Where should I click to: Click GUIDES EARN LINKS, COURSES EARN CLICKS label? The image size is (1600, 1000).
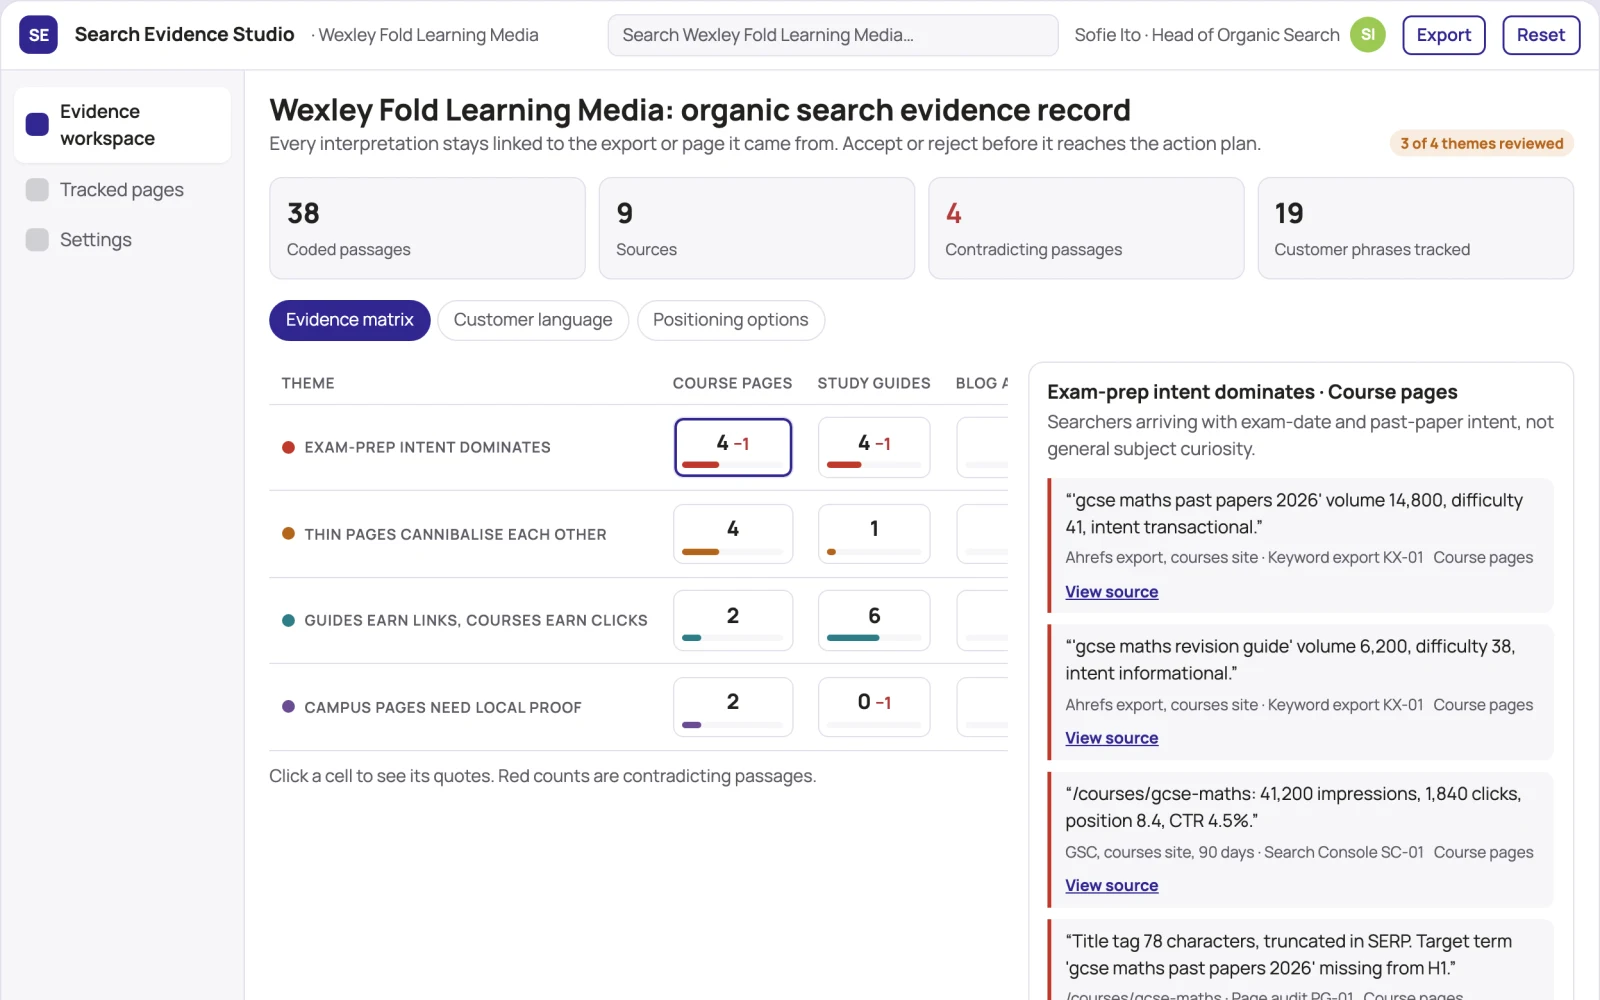(476, 620)
